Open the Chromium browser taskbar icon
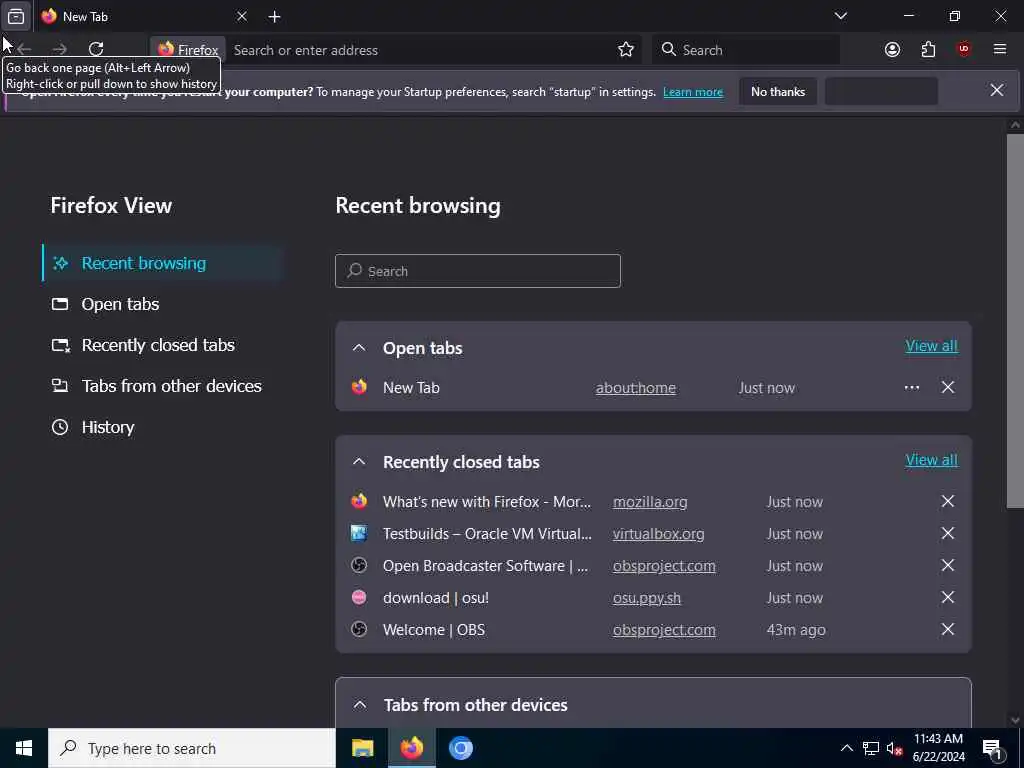This screenshot has height=768, width=1024. pyautogui.click(x=460, y=748)
